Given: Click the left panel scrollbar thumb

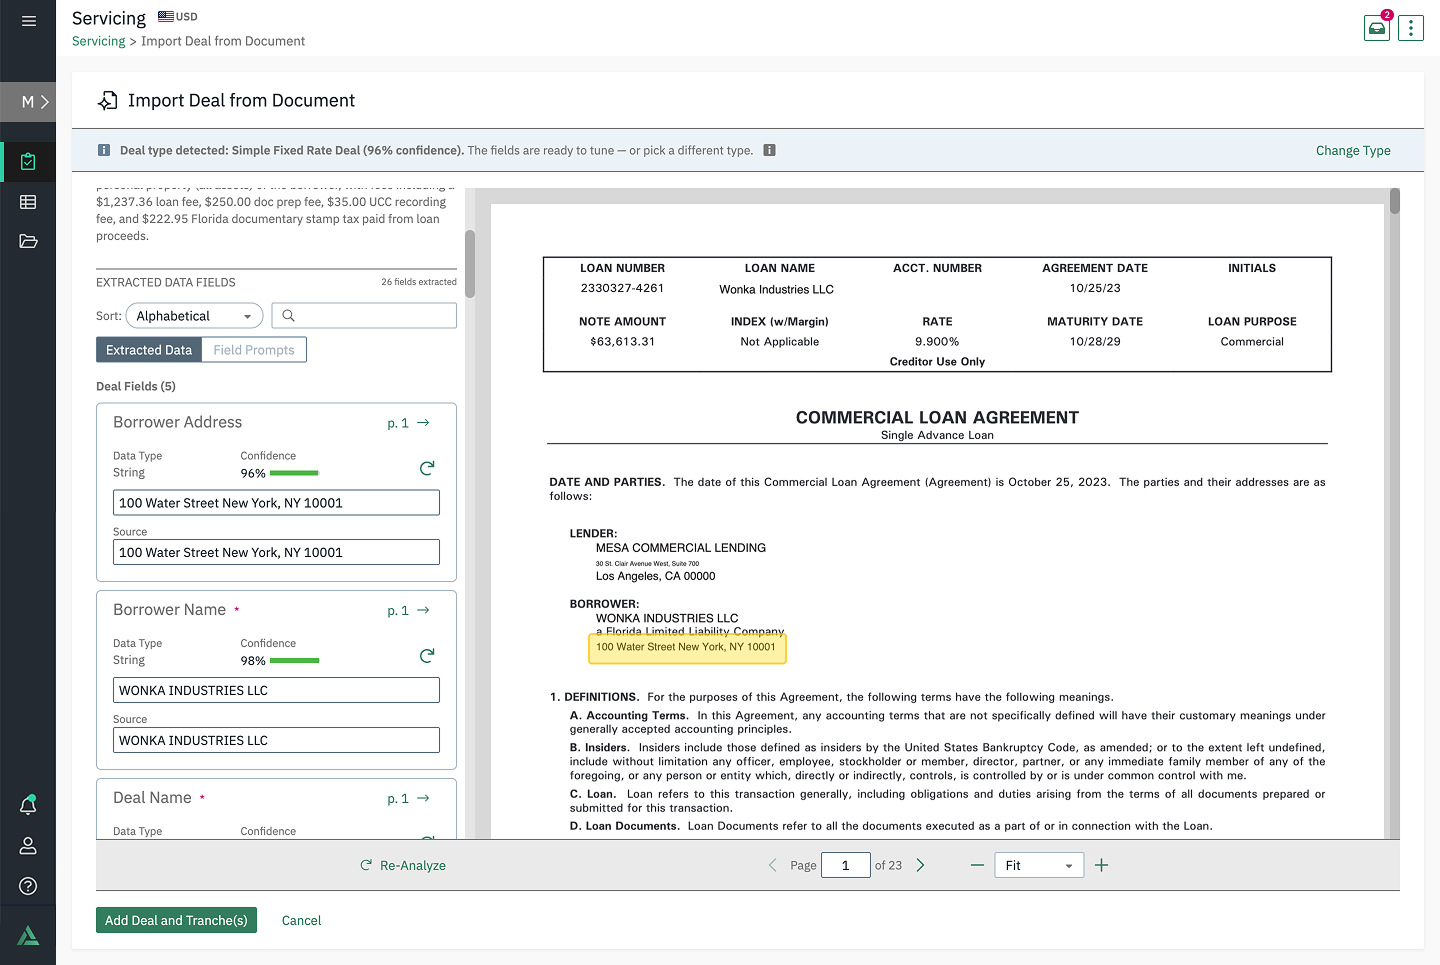Looking at the screenshot, I should (469, 264).
